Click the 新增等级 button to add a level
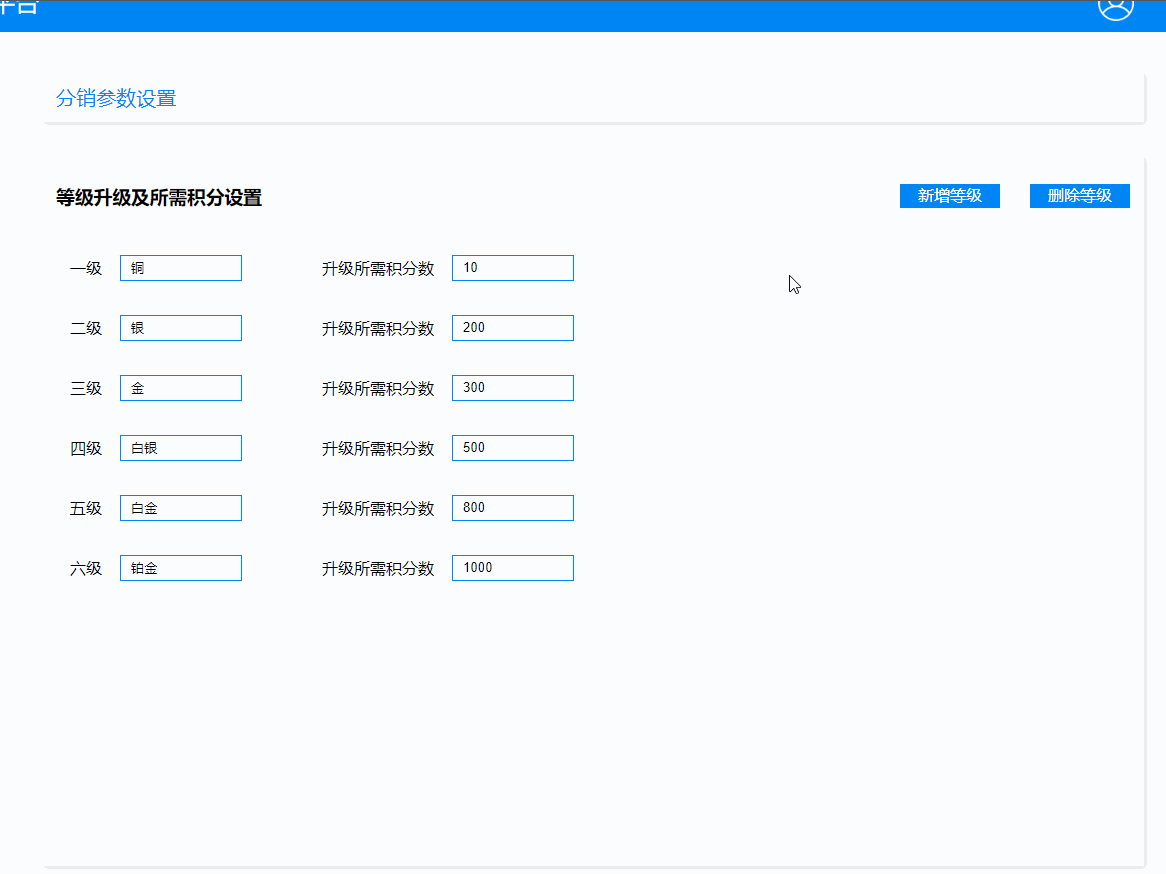Image resolution: width=1166 pixels, height=874 pixels. [x=948, y=195]
